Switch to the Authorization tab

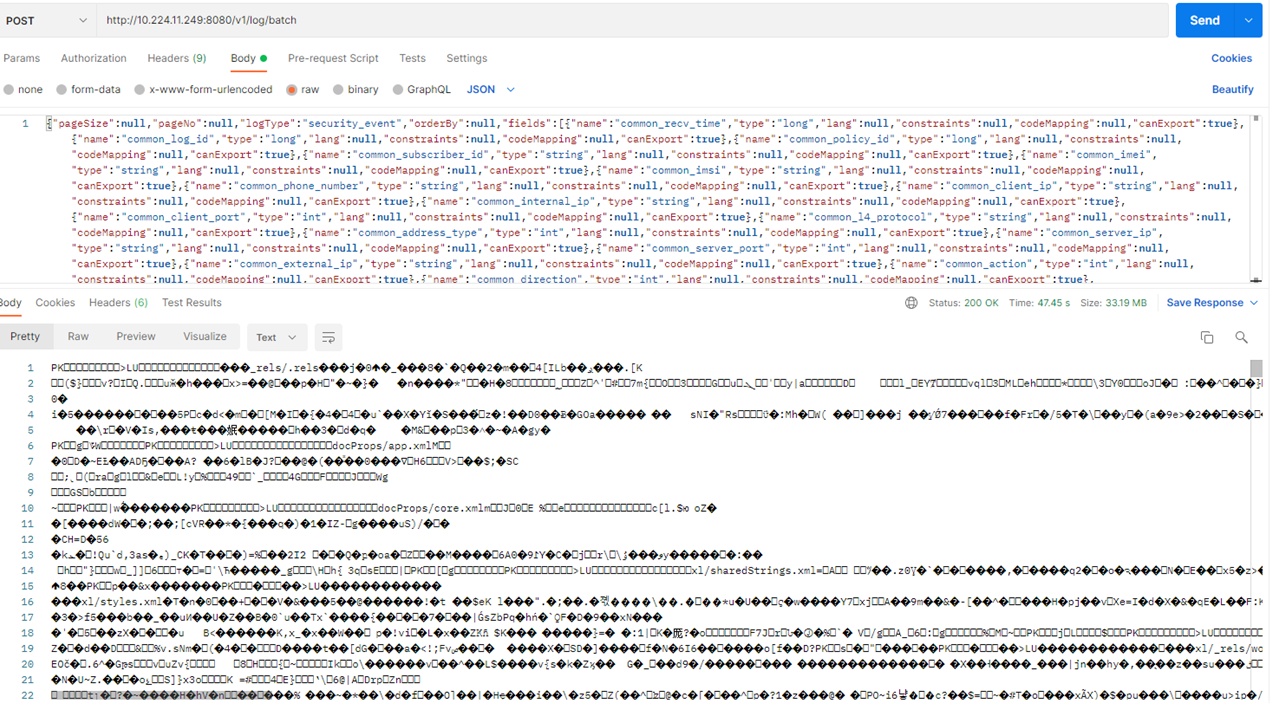tap(93, 59)
